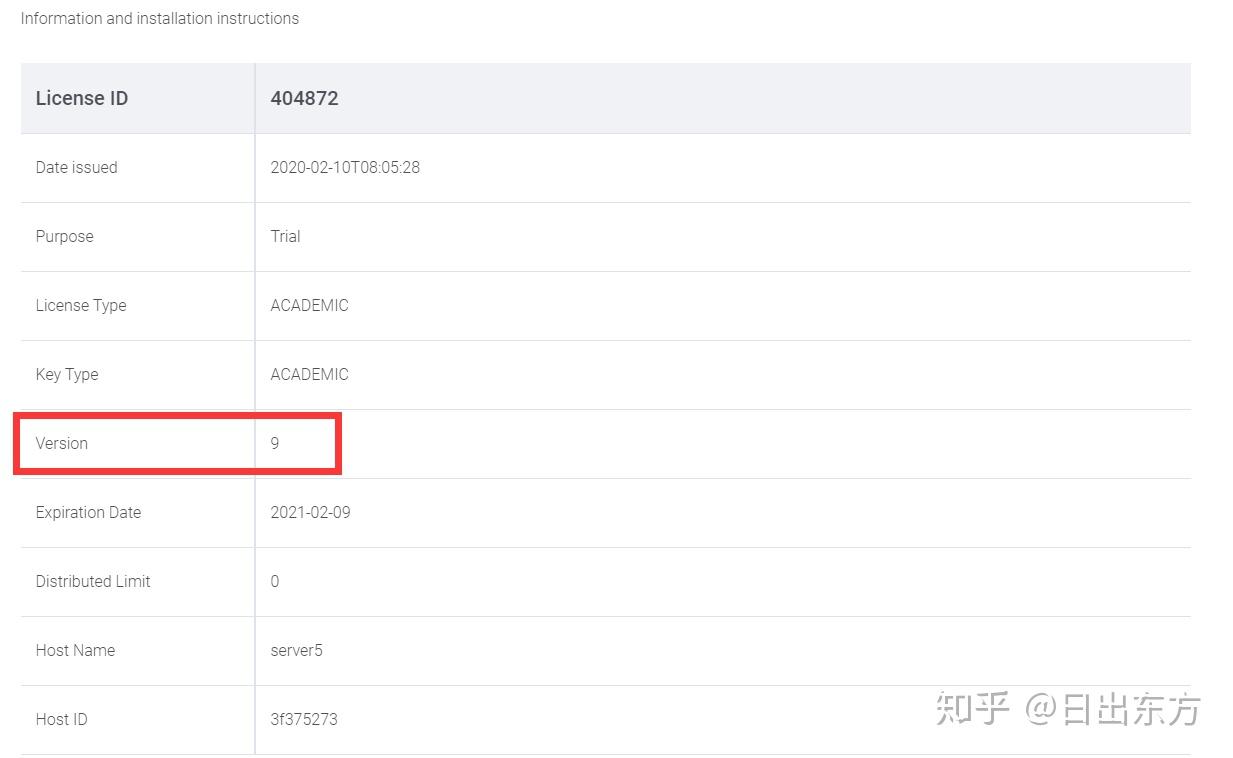Click the 'Information and installation instructions' heading text

(x=160, y=18)
